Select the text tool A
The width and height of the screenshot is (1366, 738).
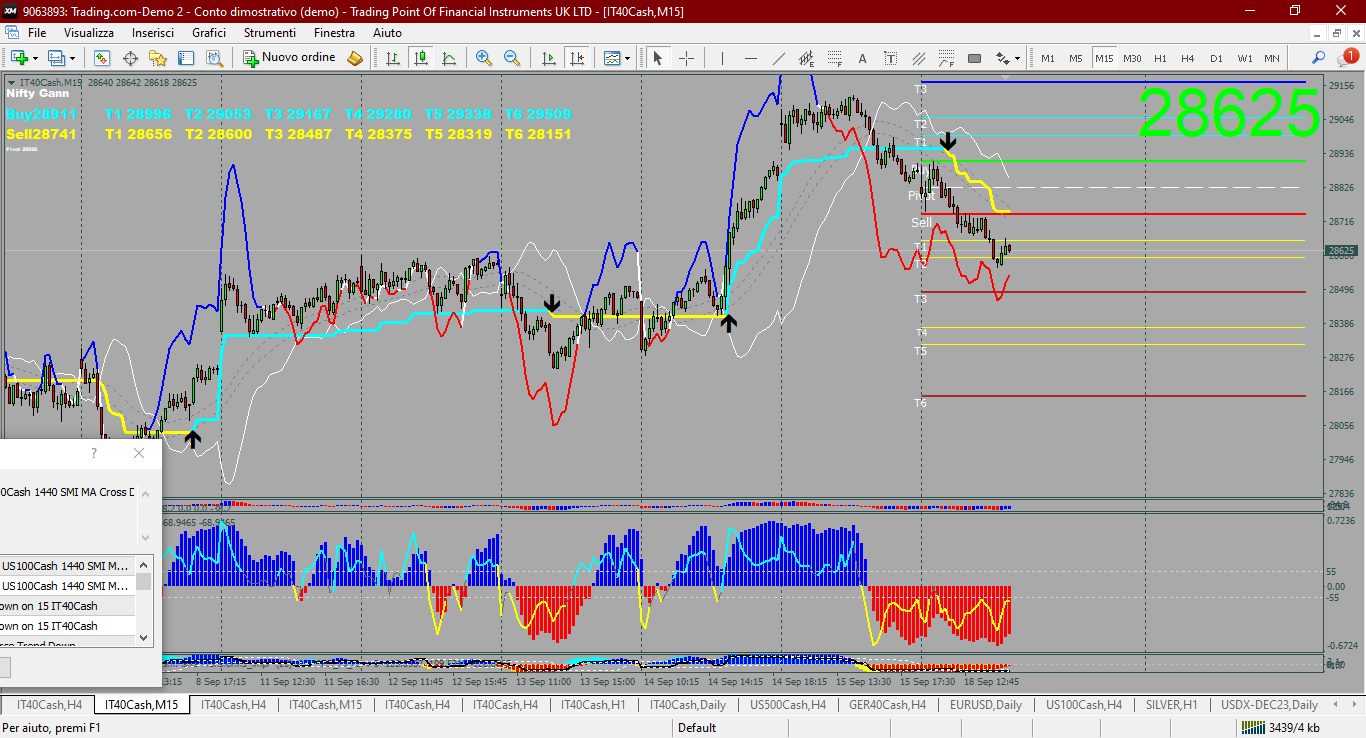pyautogui.click(x=862, y=58)
